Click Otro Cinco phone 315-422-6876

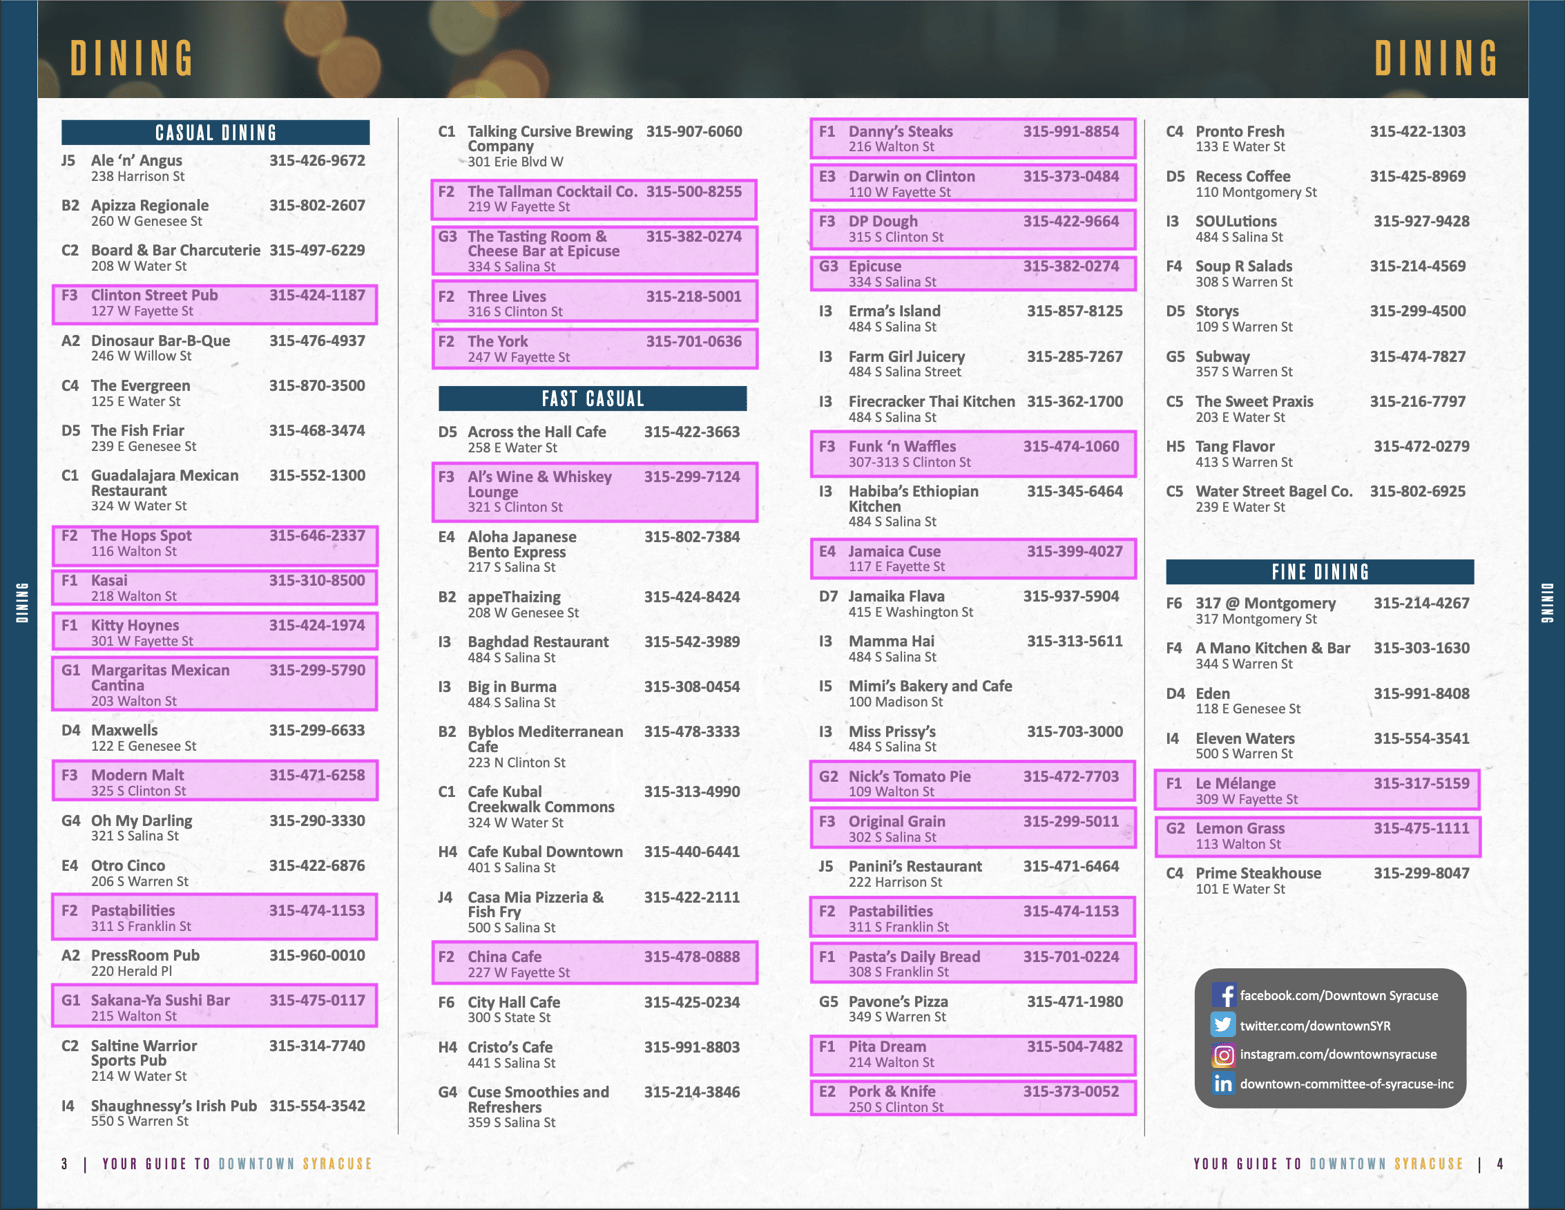click(x=317, y=865)
